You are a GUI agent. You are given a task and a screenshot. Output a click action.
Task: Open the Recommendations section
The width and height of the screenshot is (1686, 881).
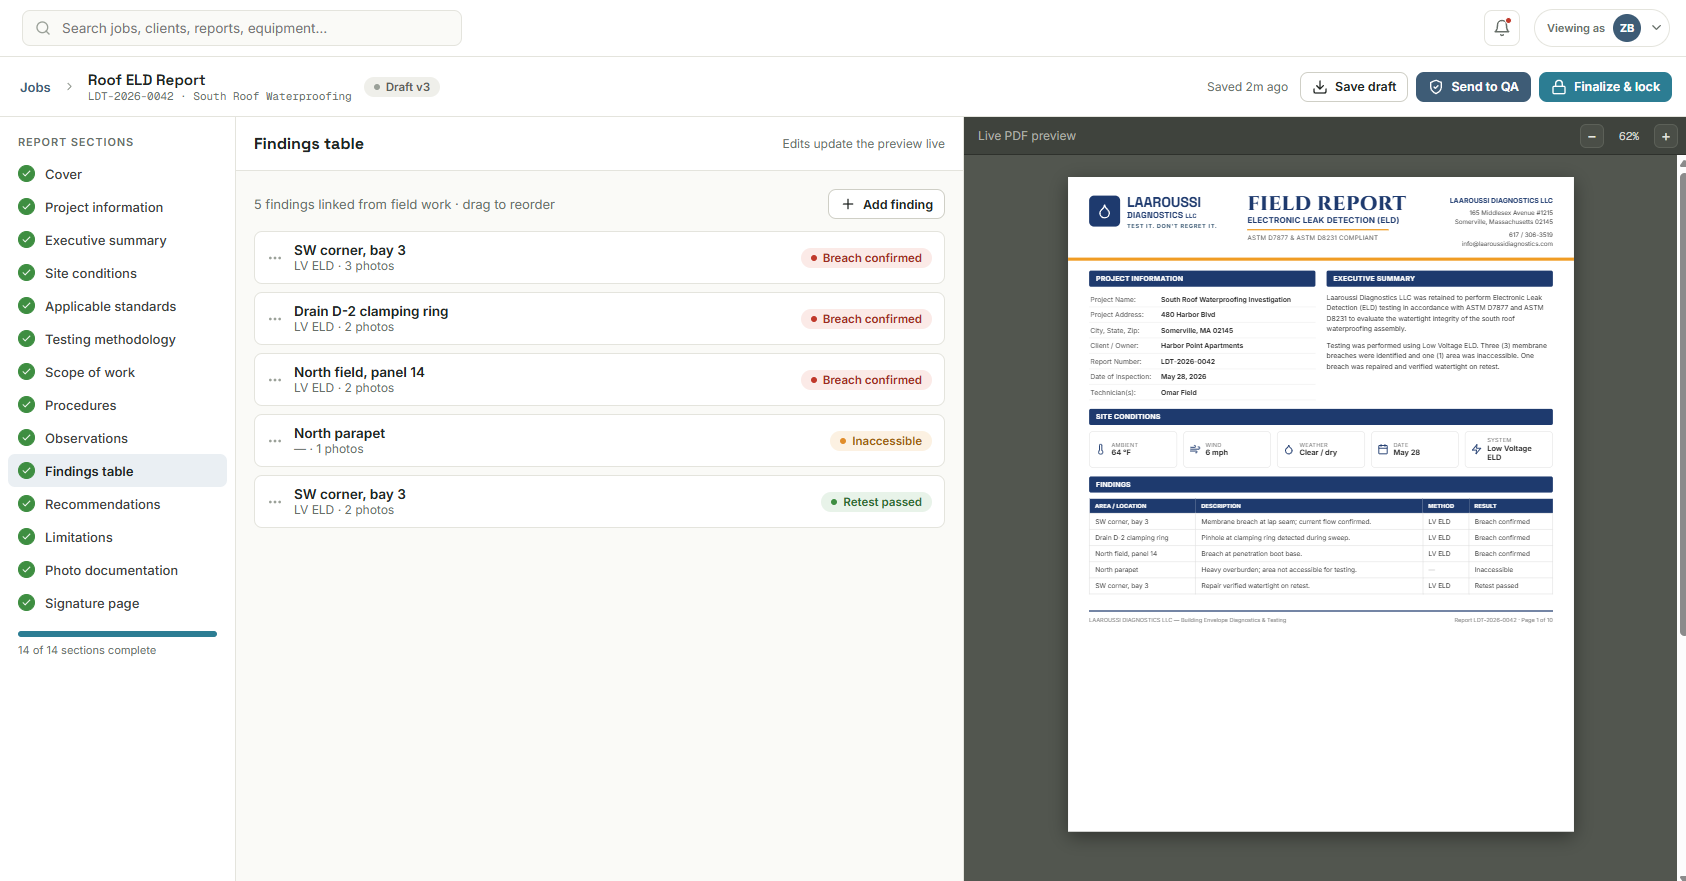pyautogui.click(x=117, y=504)
